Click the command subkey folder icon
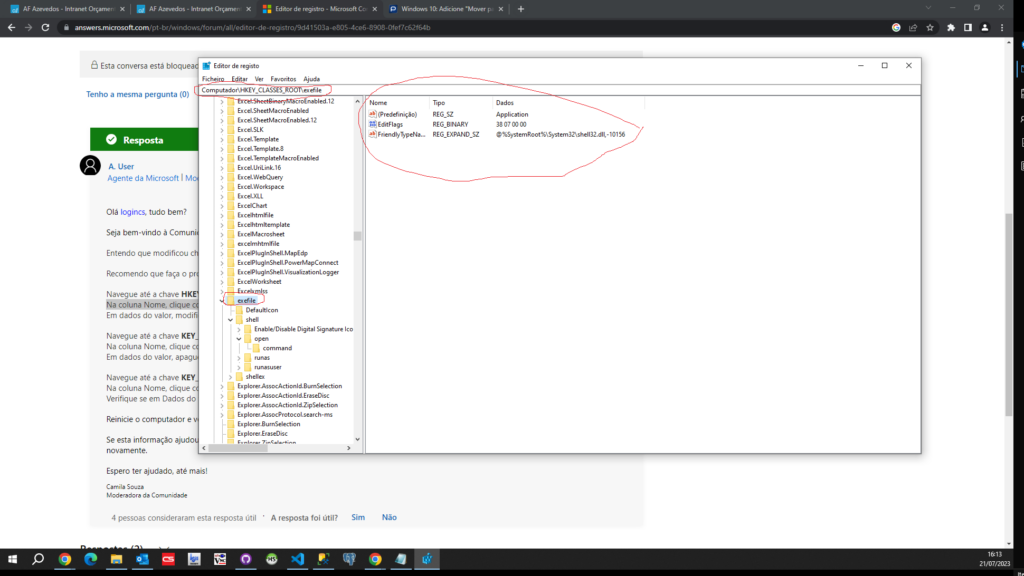The width and height of the screenshot is (1024, 576). 256,348
